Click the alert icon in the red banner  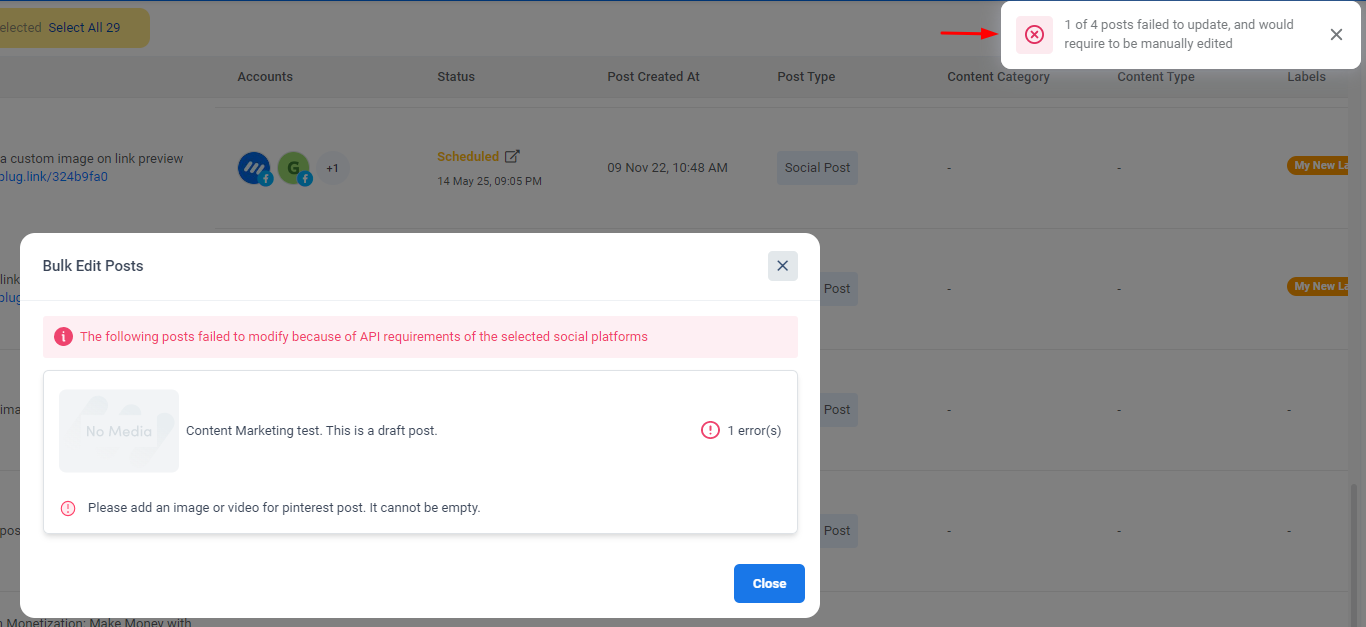pyautogui.click(x=63, y=336)
